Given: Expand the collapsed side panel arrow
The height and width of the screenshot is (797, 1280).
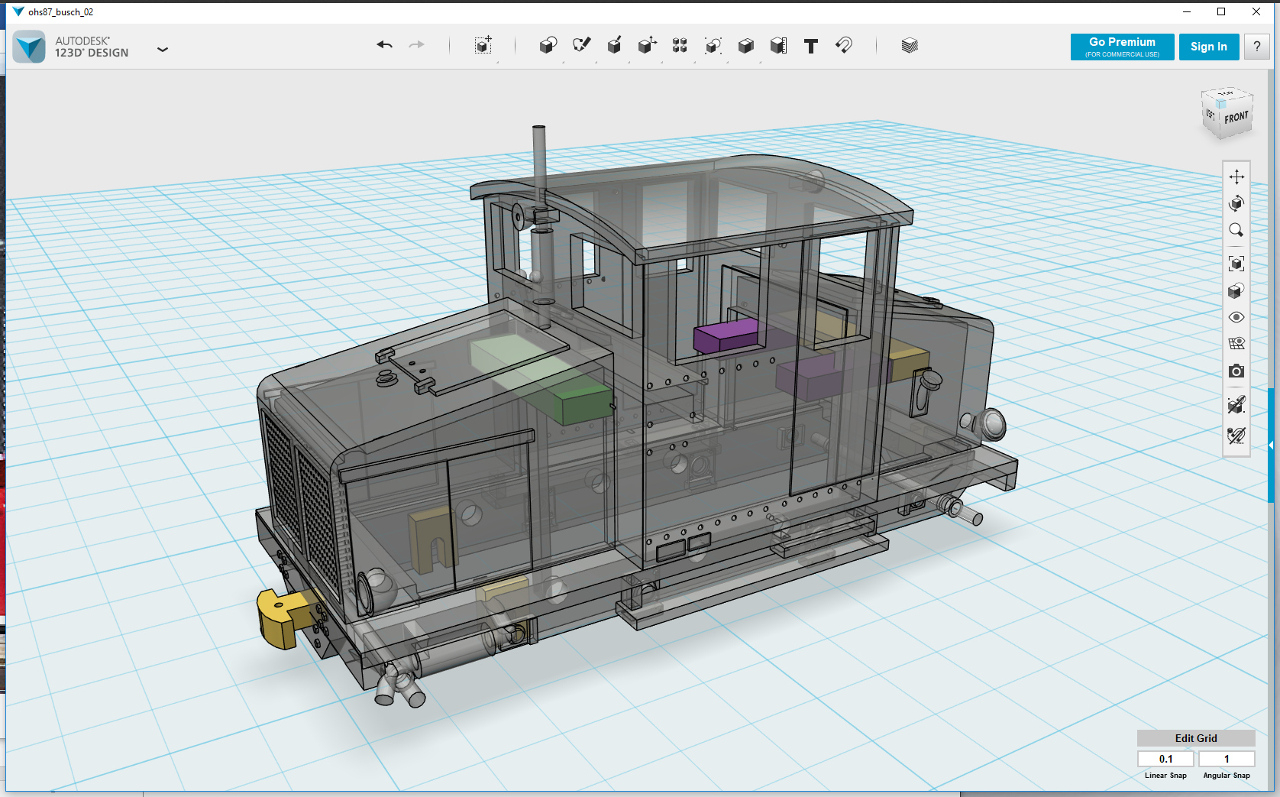Looking at the screenshot, I should point(1271,445).
